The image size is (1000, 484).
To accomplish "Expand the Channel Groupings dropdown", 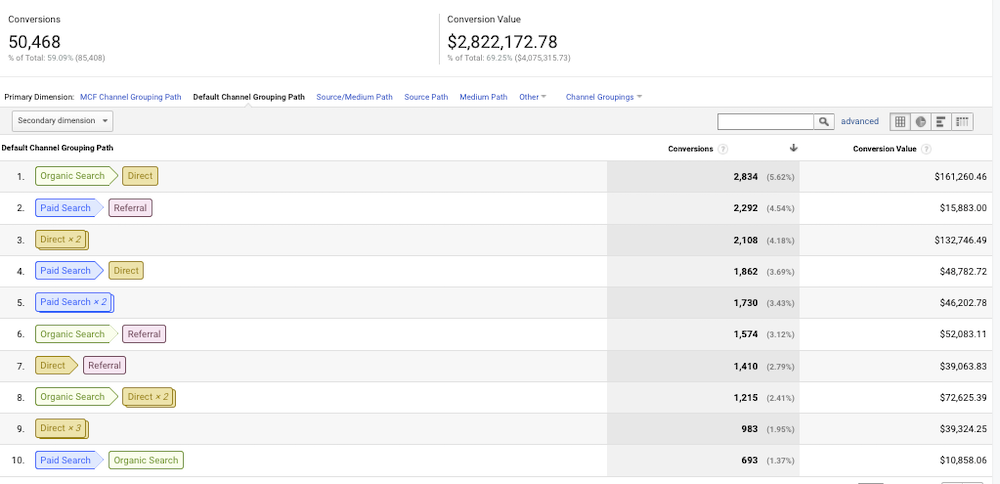I will [x=603, y=97].
